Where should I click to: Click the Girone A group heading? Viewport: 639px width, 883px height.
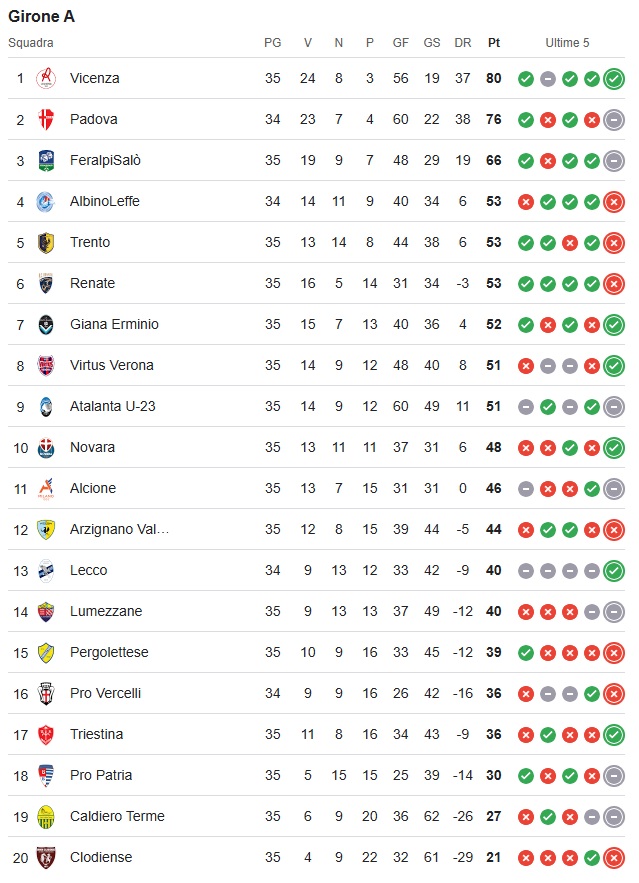click(x=41, y=16)
